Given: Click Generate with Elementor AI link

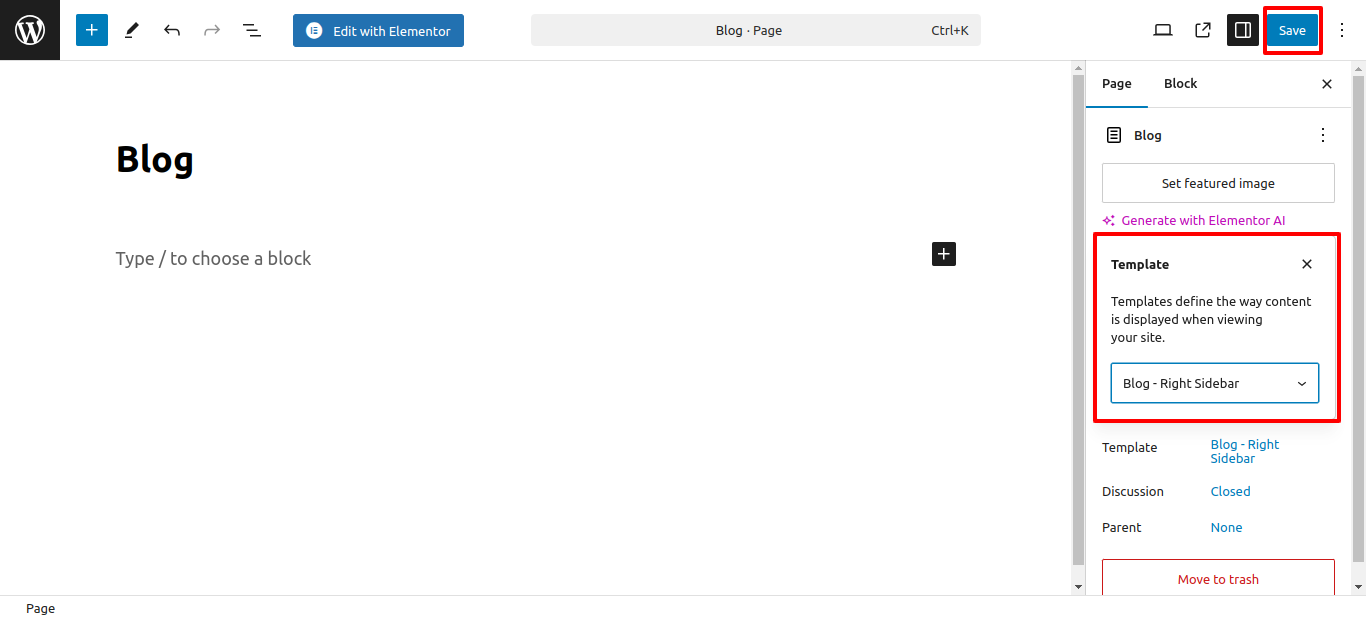Looking at the screenshot, I should click(1202, 220).
